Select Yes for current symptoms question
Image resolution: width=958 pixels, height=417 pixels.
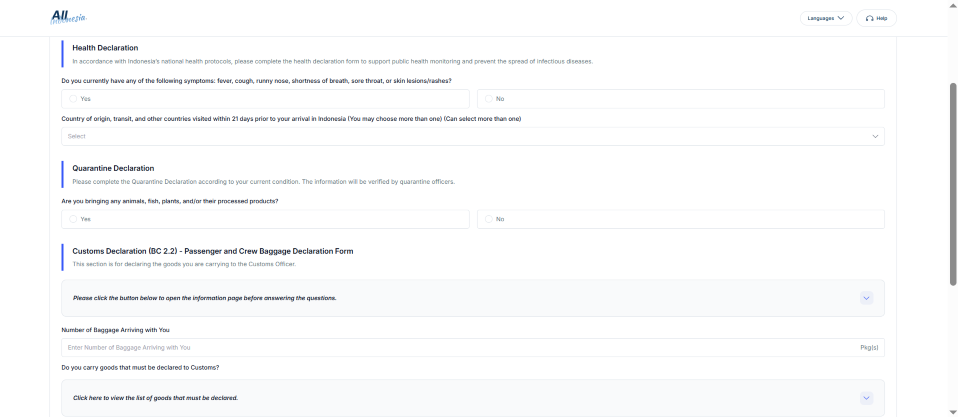[73, 99]
